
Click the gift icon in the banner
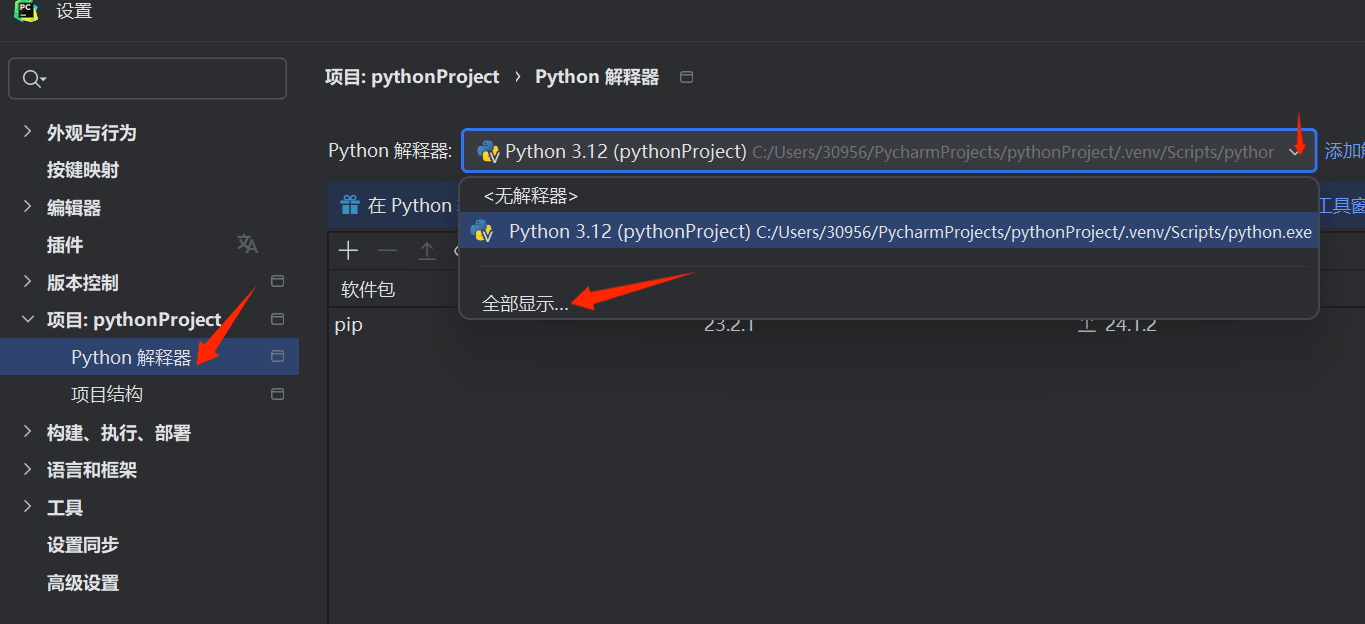350,205
